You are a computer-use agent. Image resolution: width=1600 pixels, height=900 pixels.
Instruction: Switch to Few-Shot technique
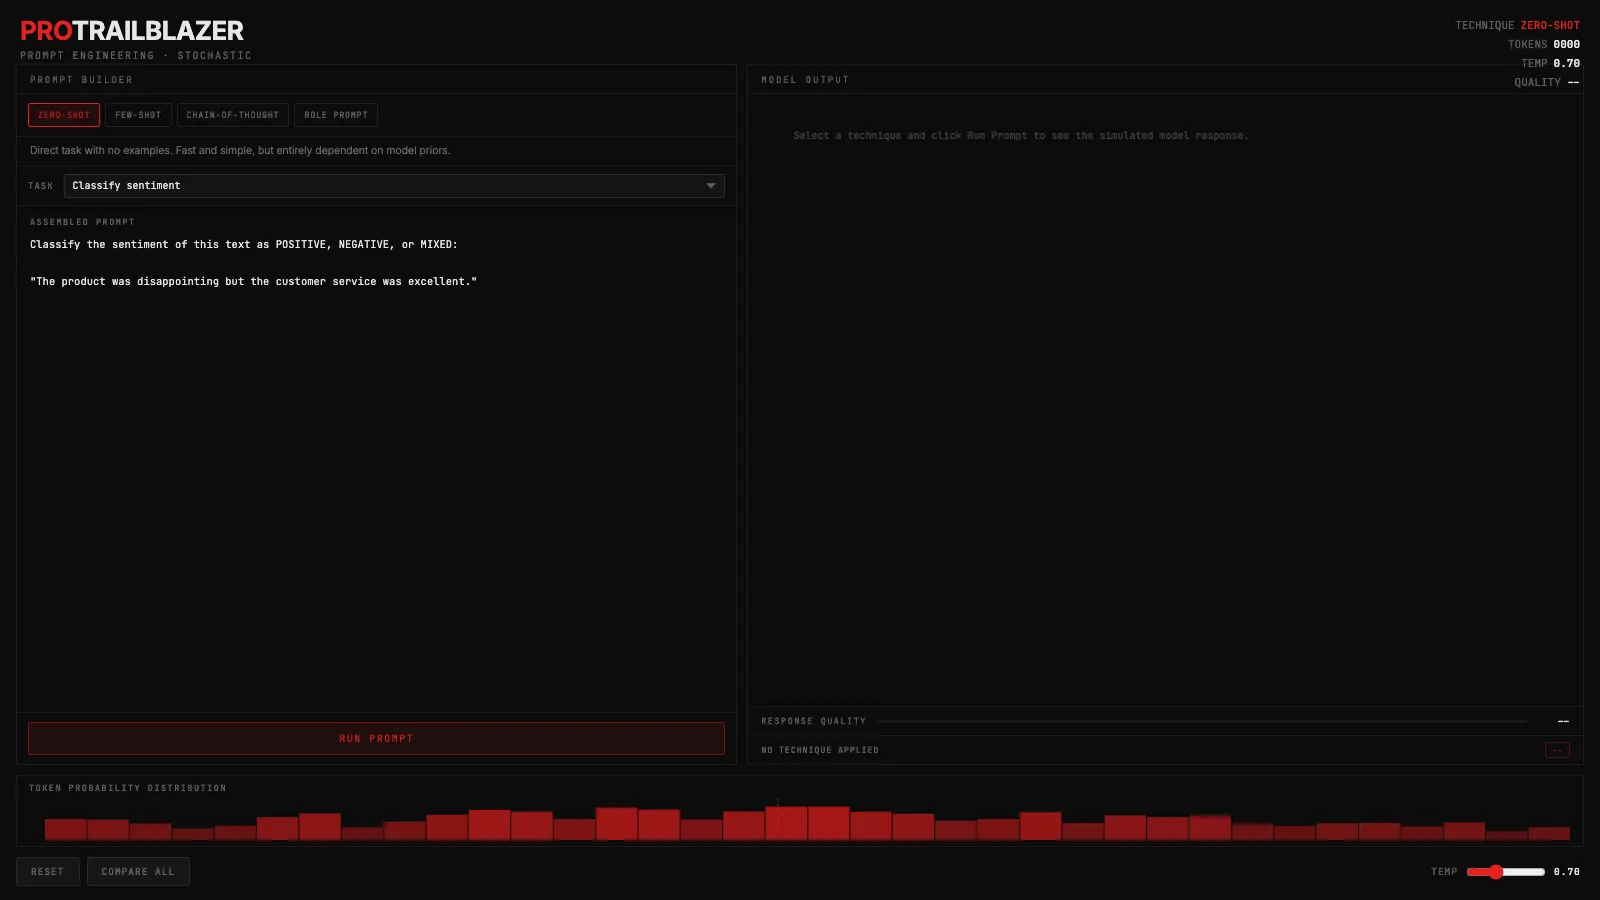[x=138, y=115]
